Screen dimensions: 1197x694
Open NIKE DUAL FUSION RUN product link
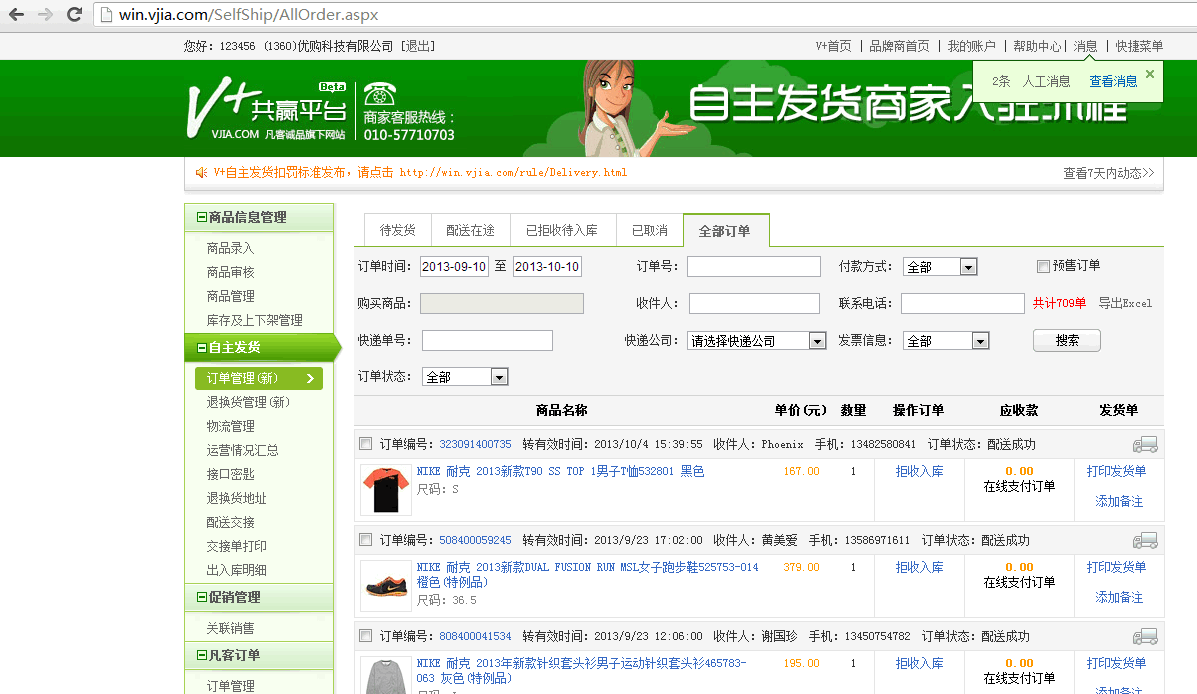tap(588, 574)
